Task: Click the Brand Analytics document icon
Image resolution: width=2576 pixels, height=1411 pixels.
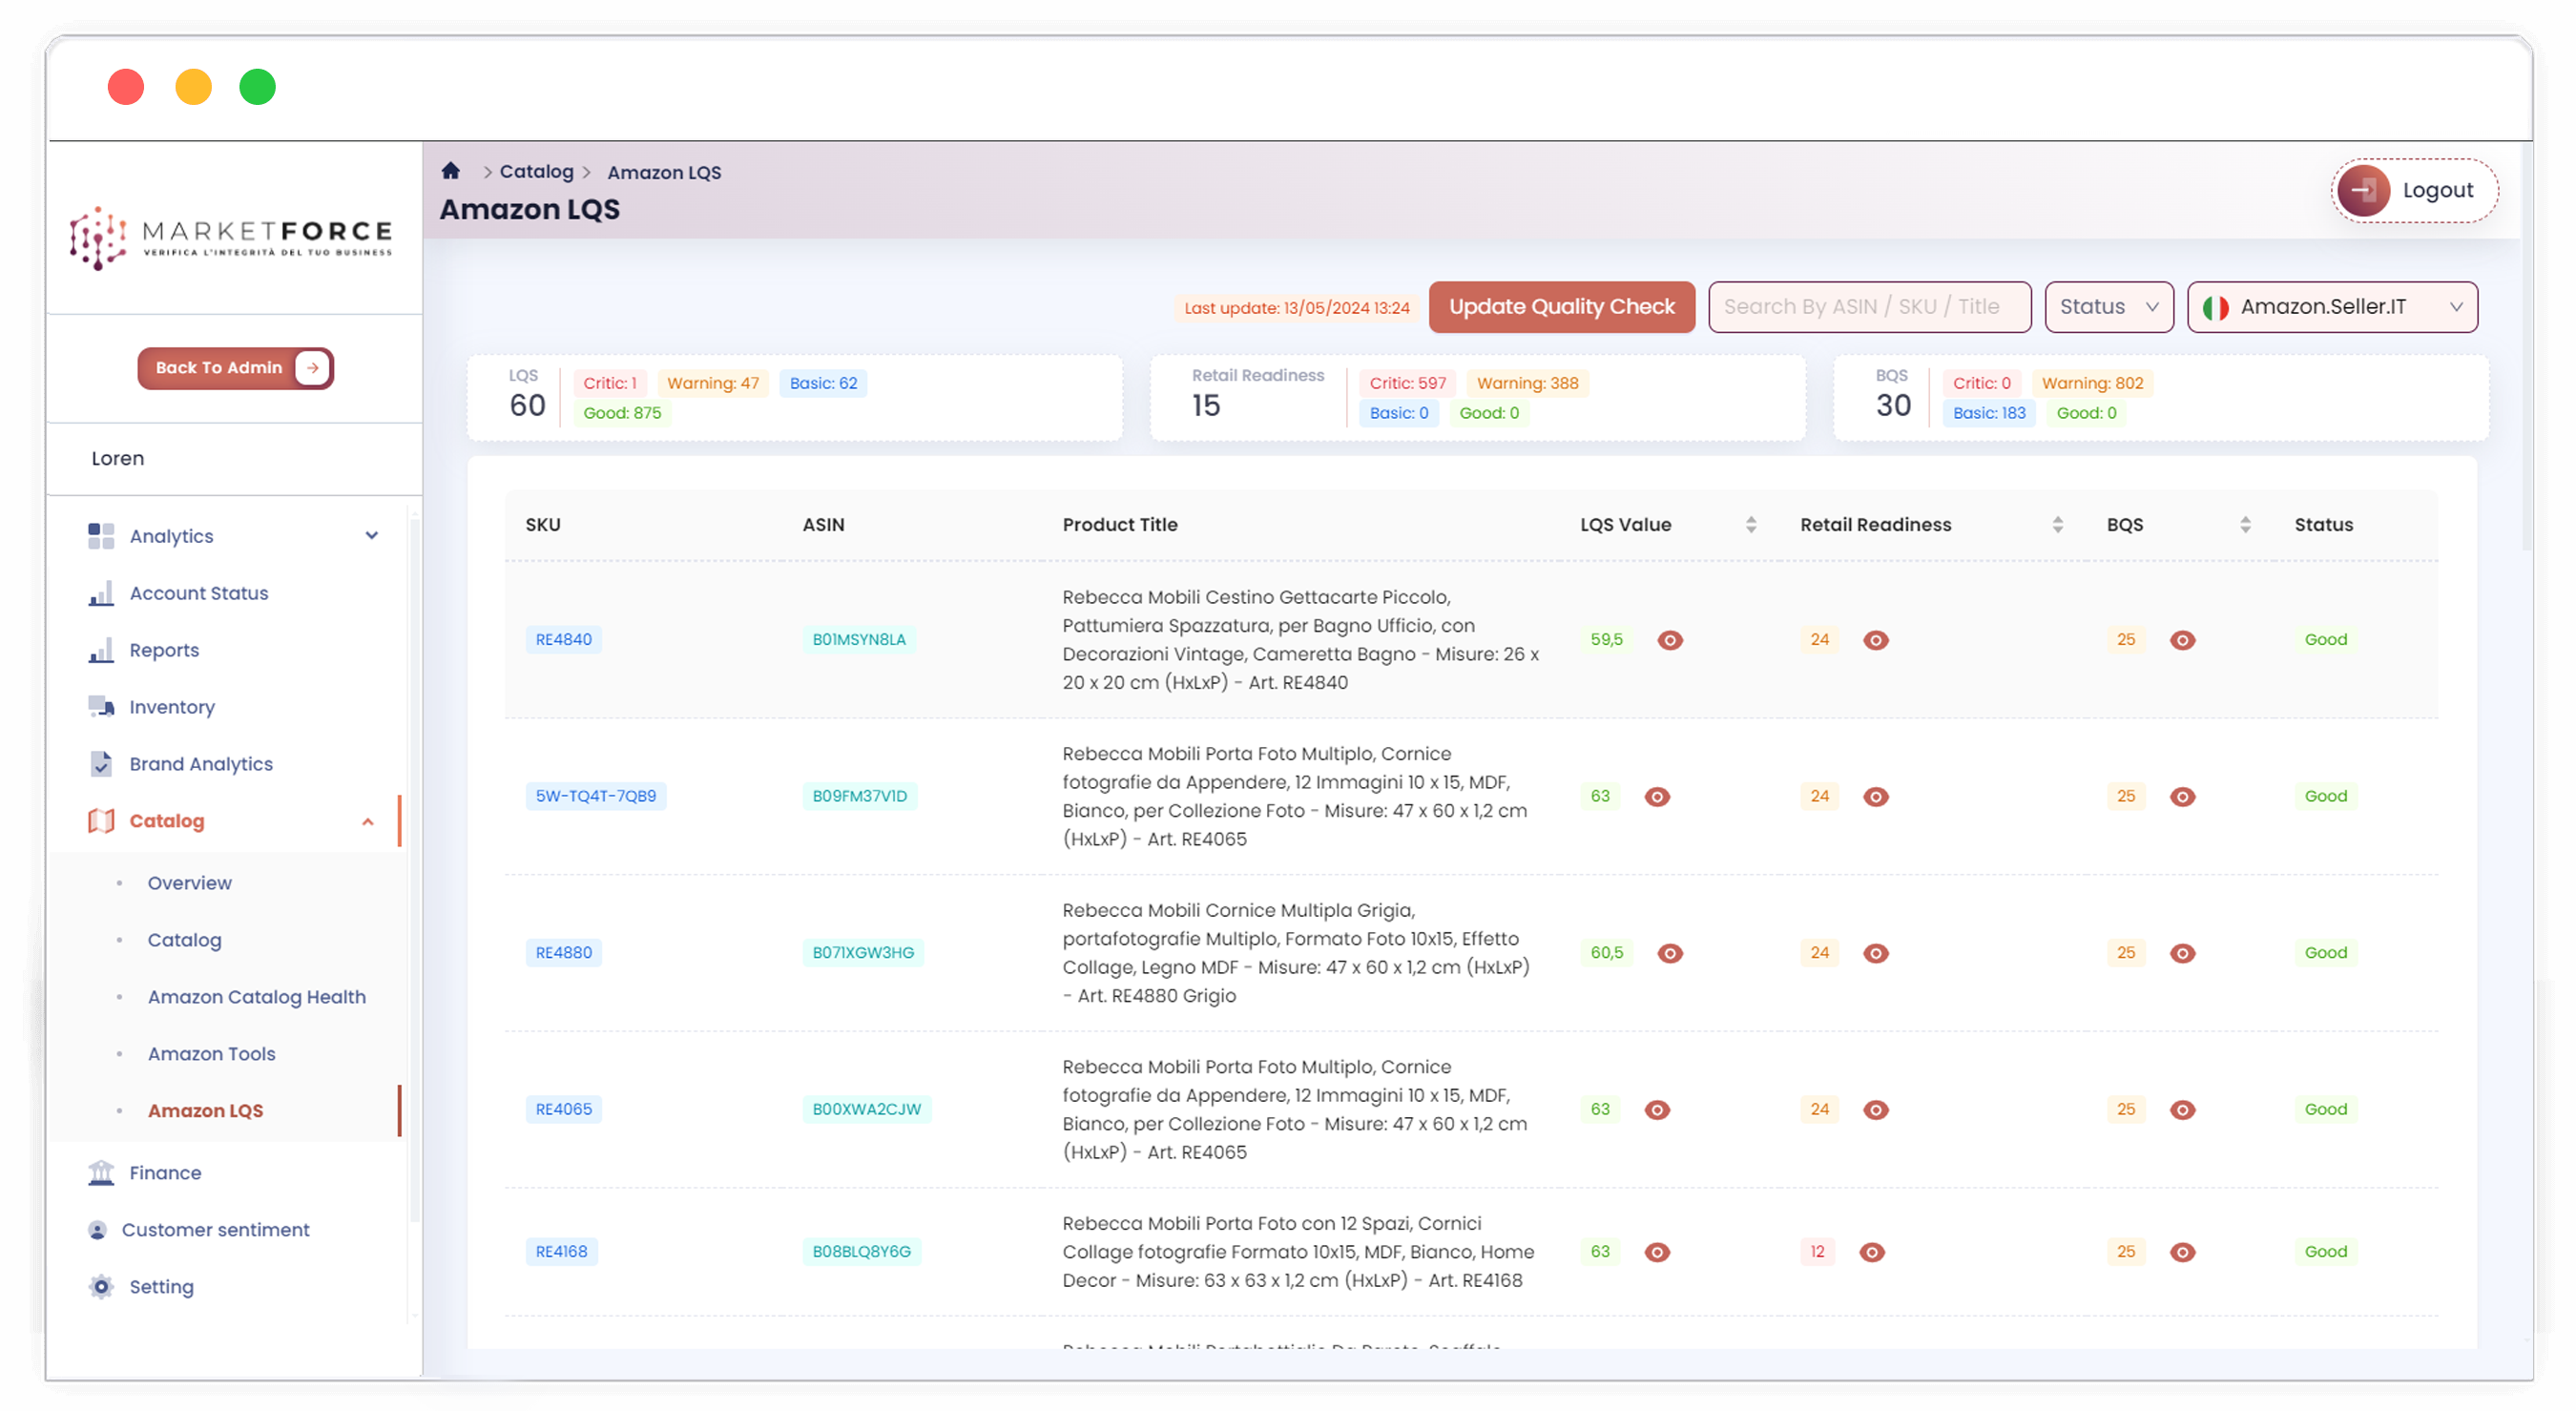Action: point(101,764)
